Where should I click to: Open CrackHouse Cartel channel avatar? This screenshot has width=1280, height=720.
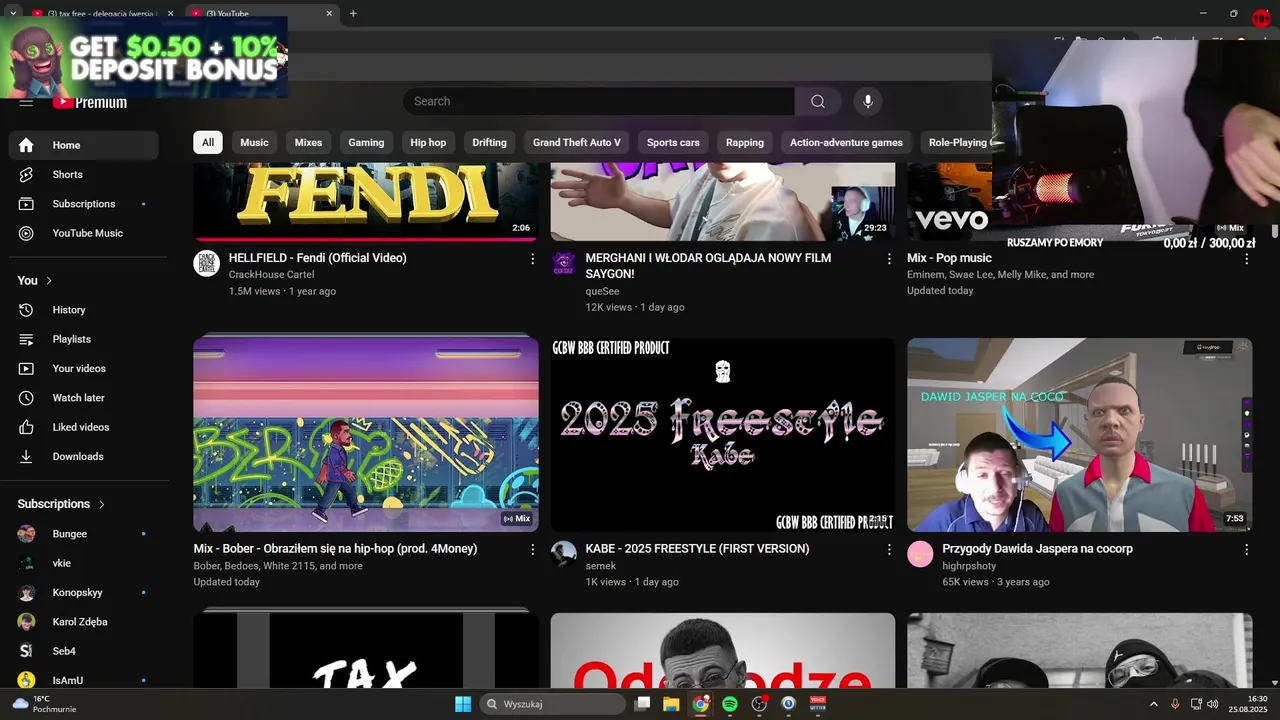tap(206, 264)
